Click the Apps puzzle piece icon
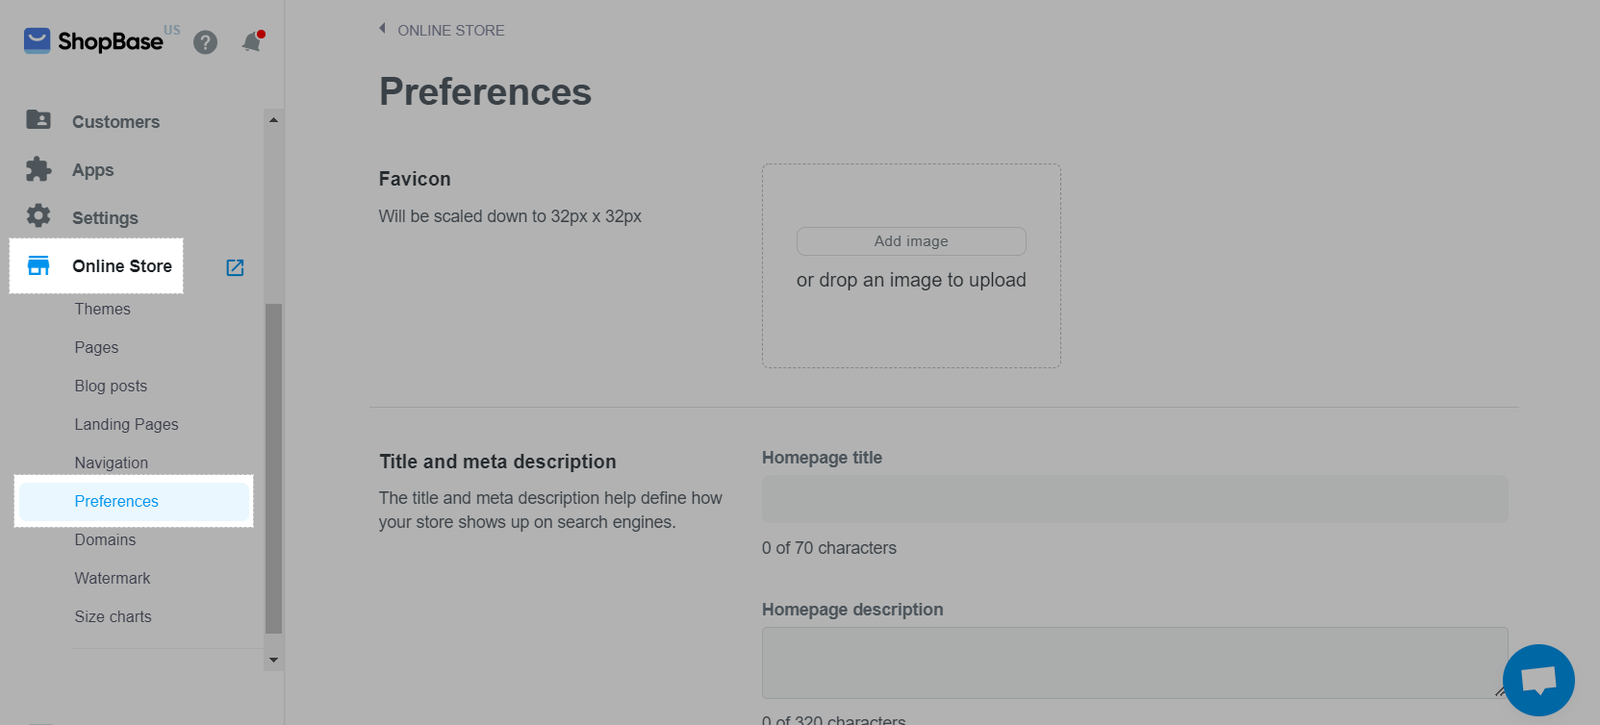This screenshot has width=1600, height=725. 38,169
